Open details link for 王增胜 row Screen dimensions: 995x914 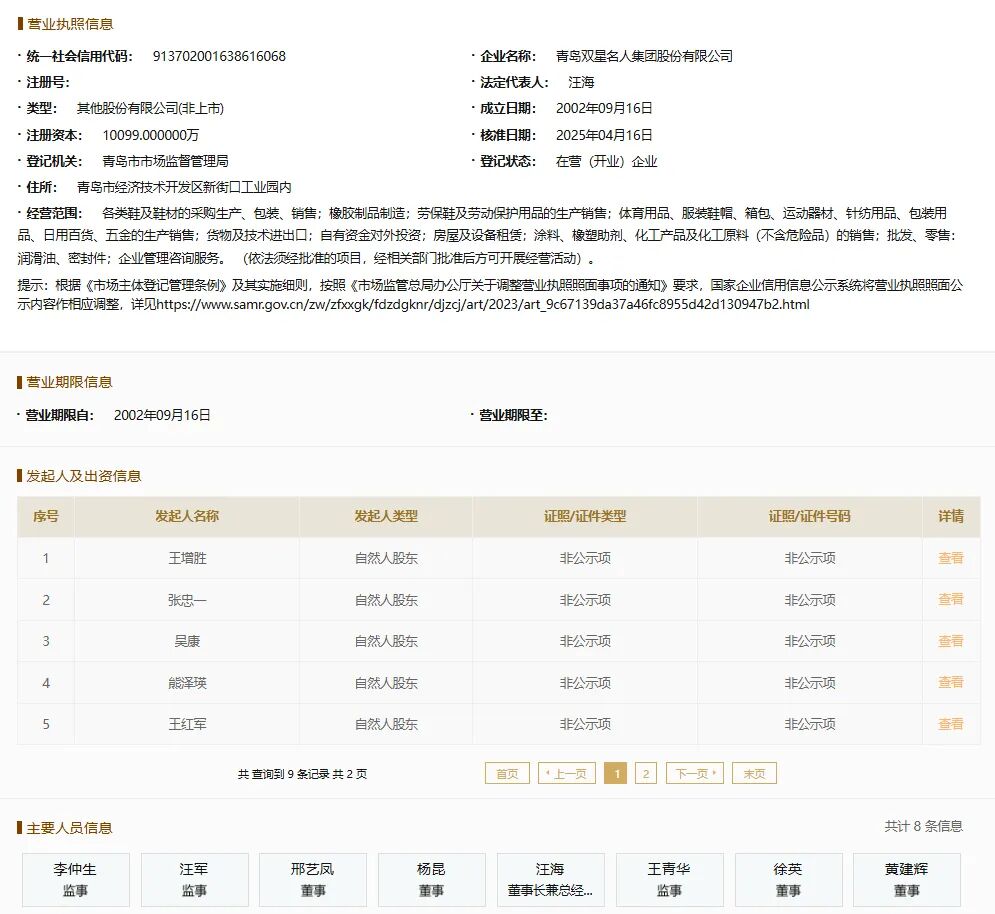point(951,558)
